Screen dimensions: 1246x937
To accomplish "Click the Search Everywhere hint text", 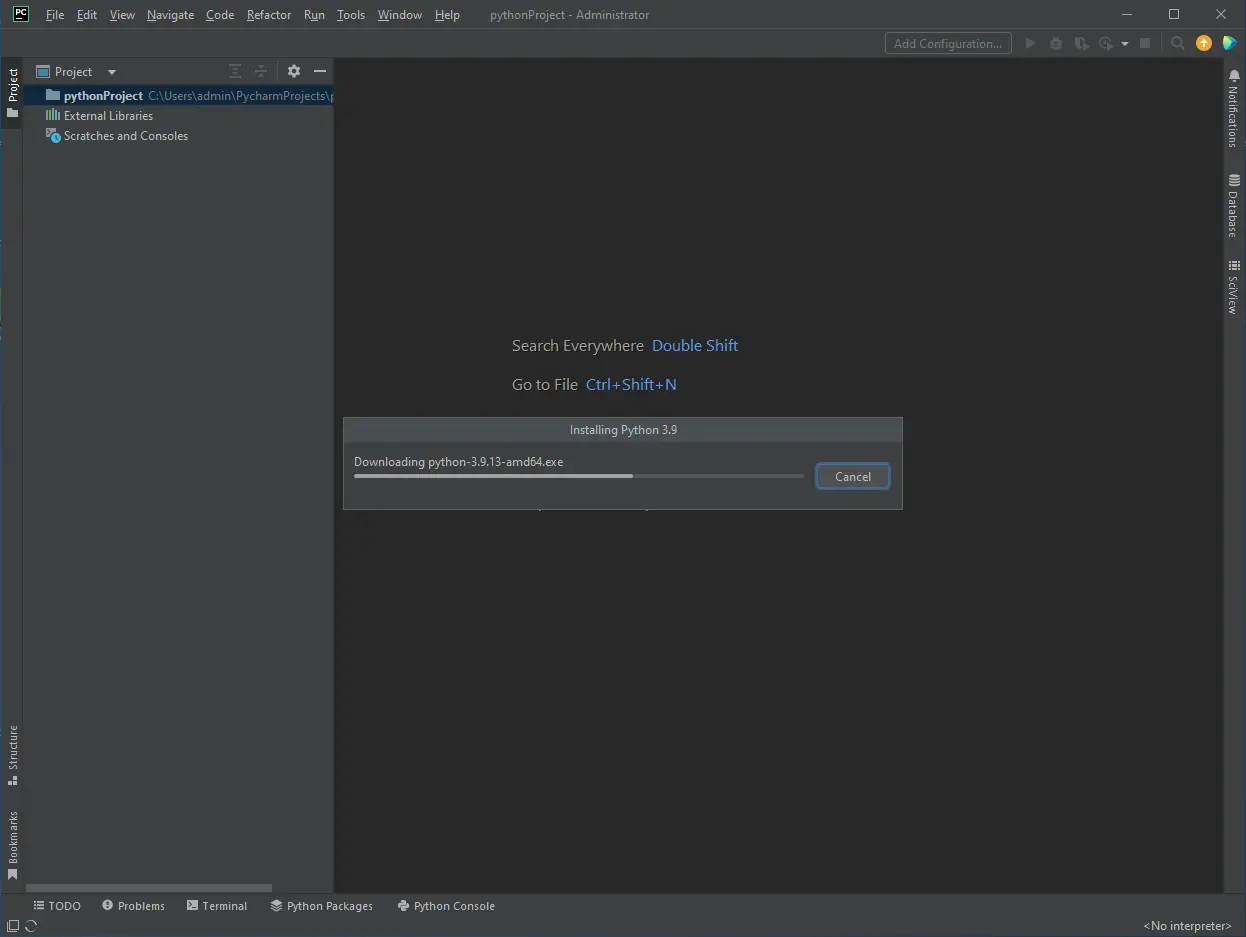I will [x=578, y=345].
